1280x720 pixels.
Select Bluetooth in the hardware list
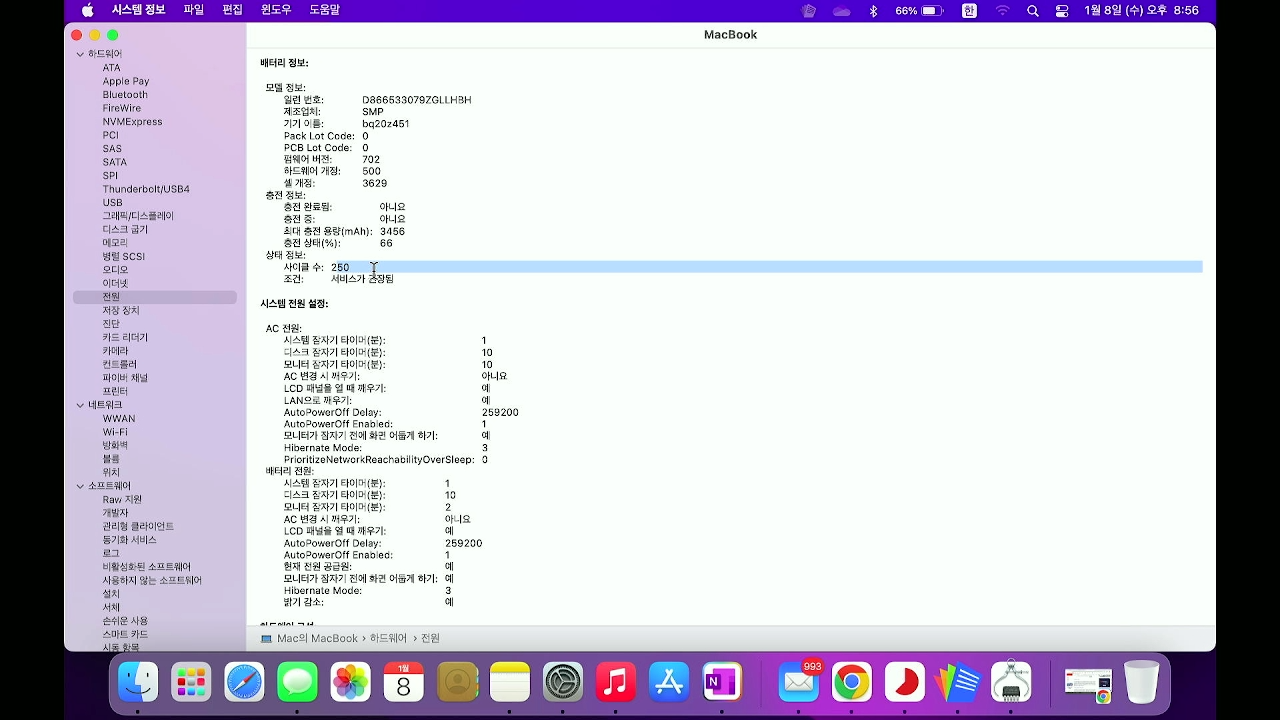coord(125,95)
